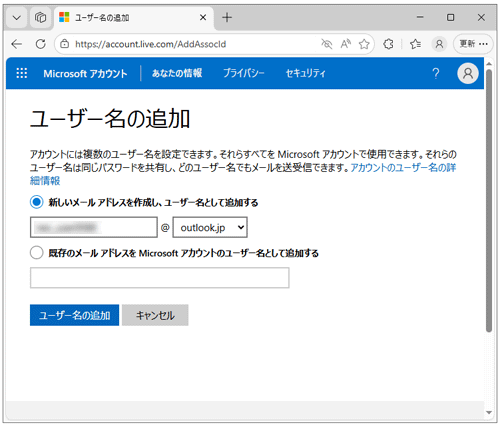Open the tab actions dropdown chevron
The image size is (500, 427).
[17, 17]
